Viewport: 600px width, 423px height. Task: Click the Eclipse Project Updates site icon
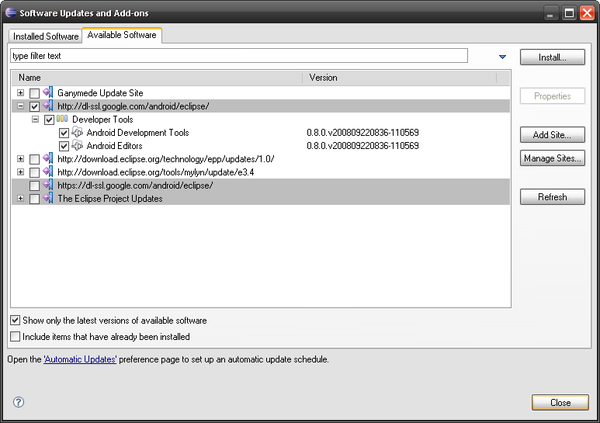point(48,198)
